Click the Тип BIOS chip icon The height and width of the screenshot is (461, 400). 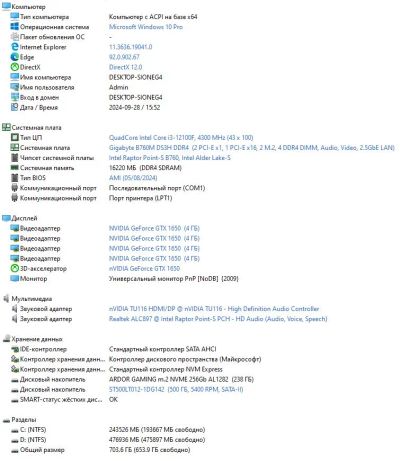click(14, 178)
